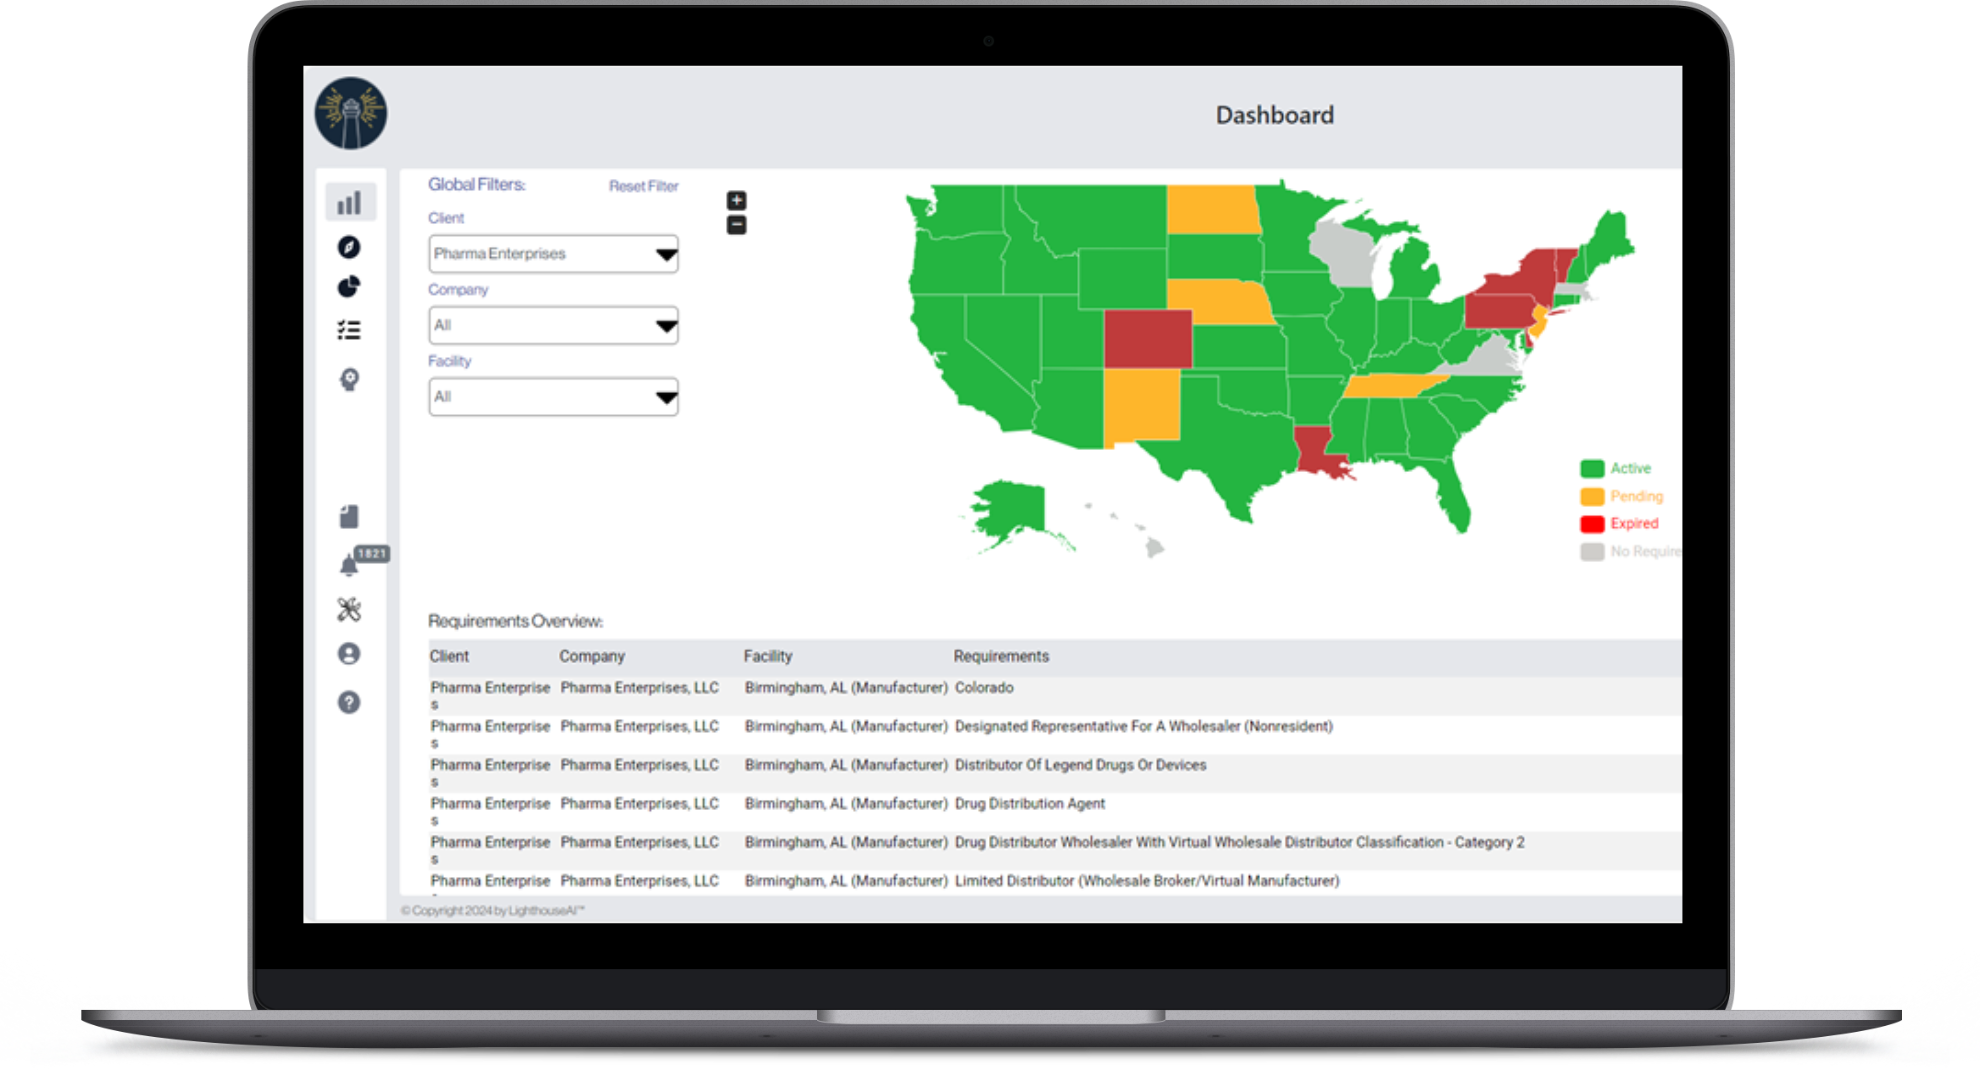
Task: Click the red Expired legend swatch
Action: pos(1592,523)
